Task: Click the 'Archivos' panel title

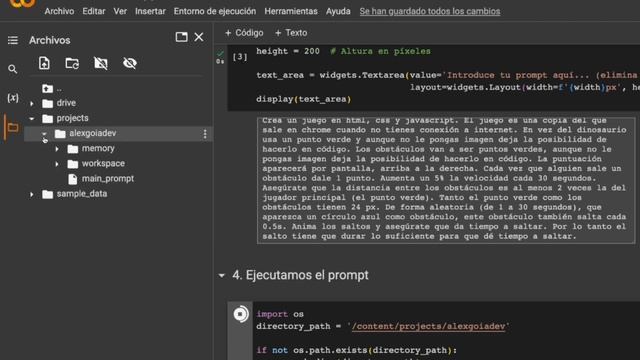Action: coord(49,40)
